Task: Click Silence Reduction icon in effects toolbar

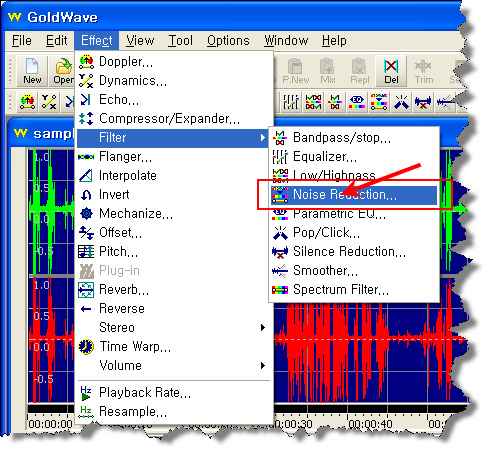Action: [423, 102]
